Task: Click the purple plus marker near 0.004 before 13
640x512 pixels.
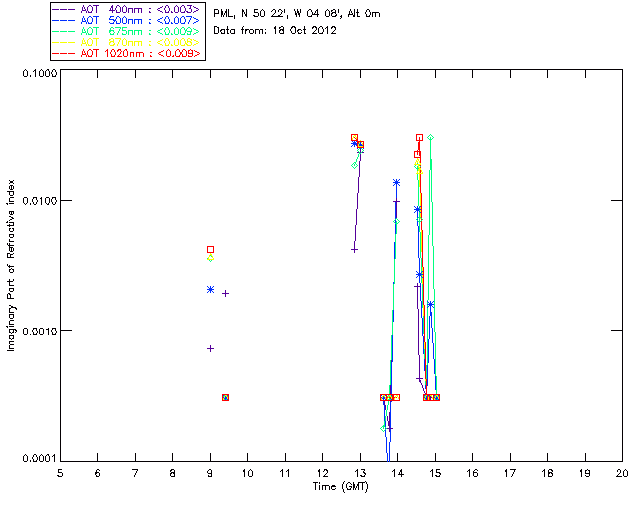Action: (354, 250)
